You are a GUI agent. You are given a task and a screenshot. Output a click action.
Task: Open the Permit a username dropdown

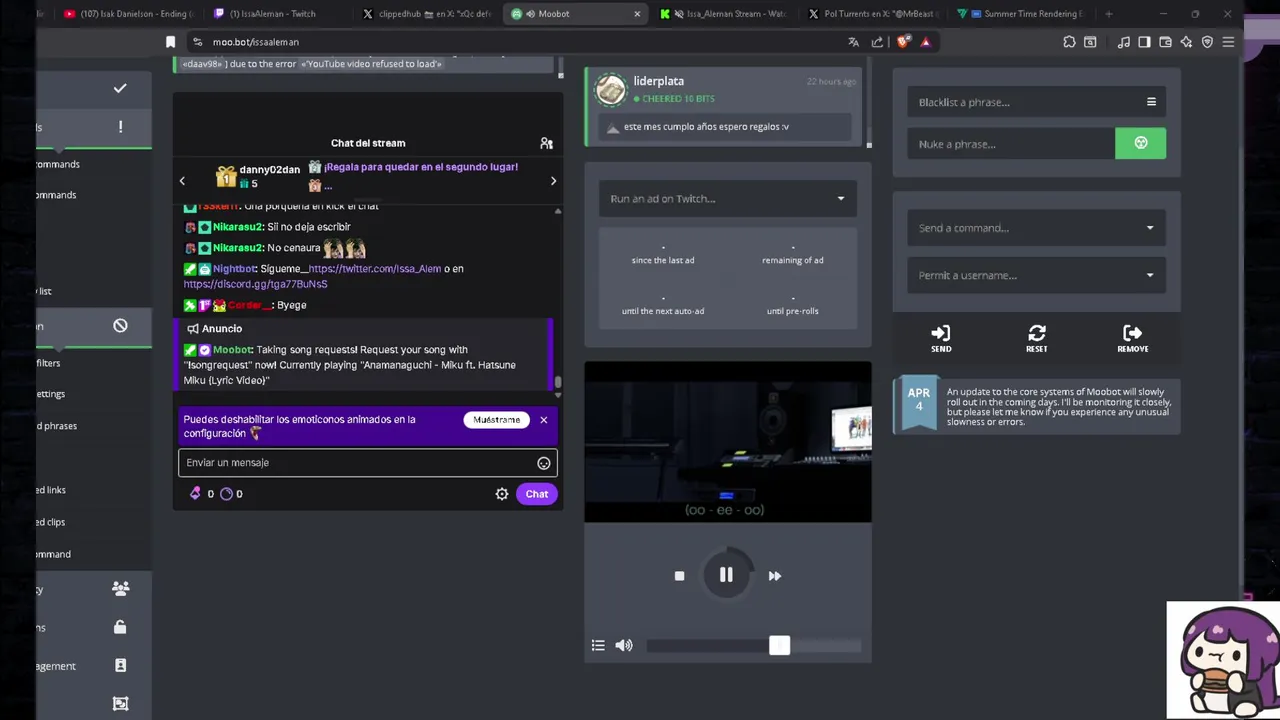[1036, 275]
